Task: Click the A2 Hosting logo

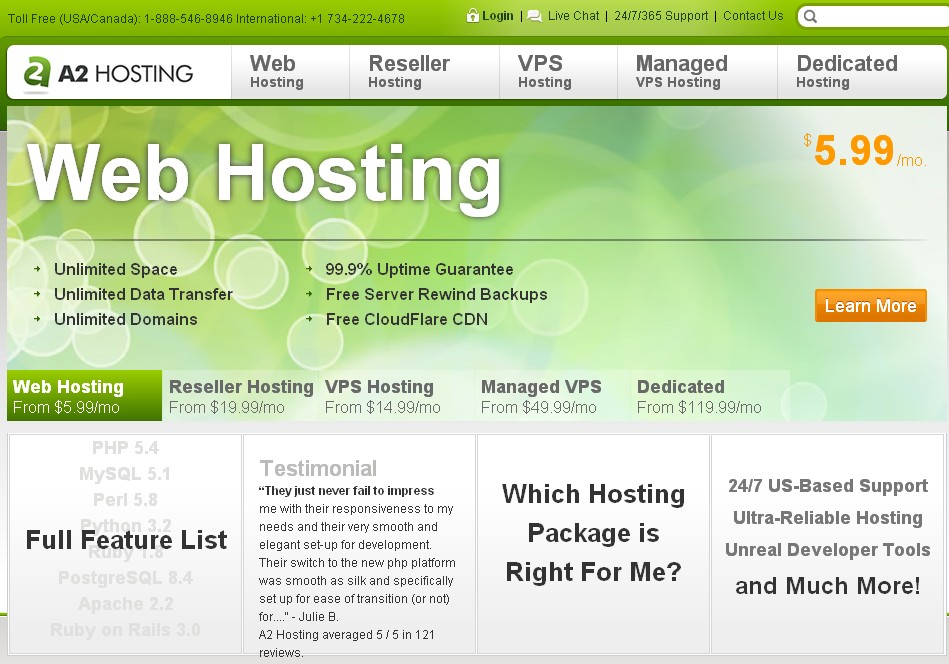Action: click(x=108, y=73)
